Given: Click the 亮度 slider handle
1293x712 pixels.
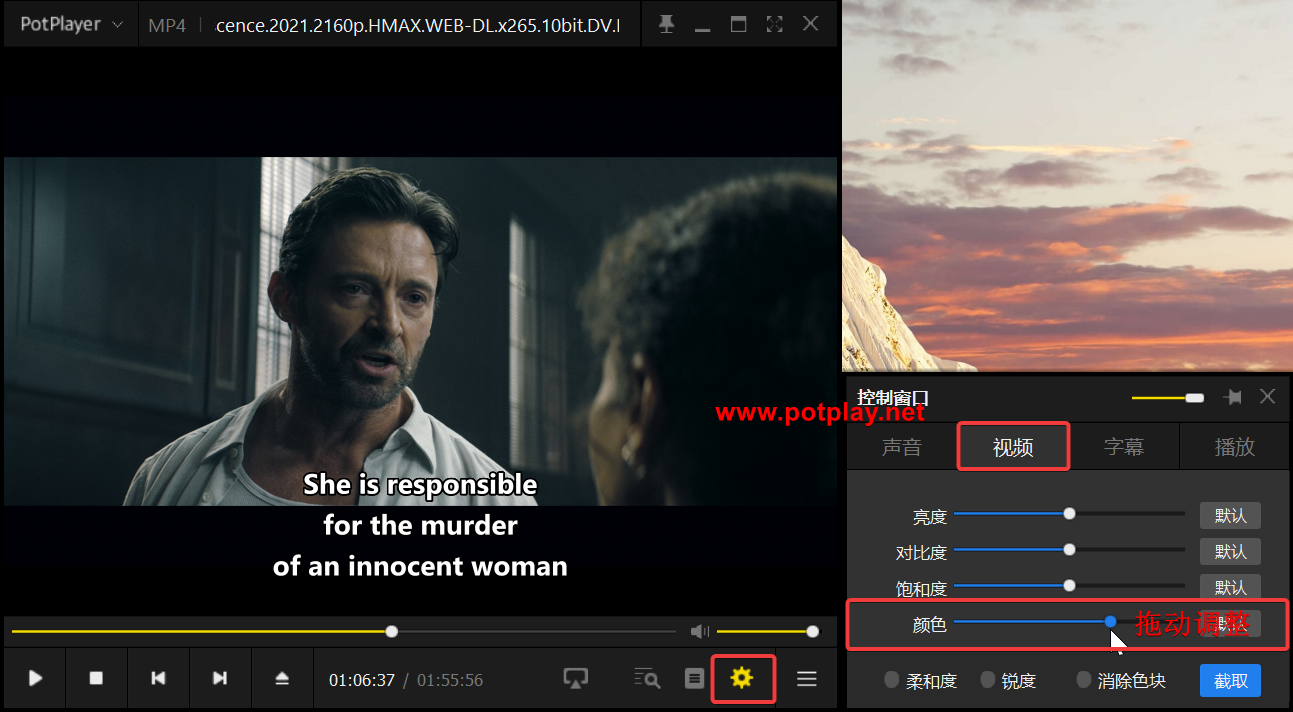Looking at the screenshot, I should click(x=1069, y=513).
